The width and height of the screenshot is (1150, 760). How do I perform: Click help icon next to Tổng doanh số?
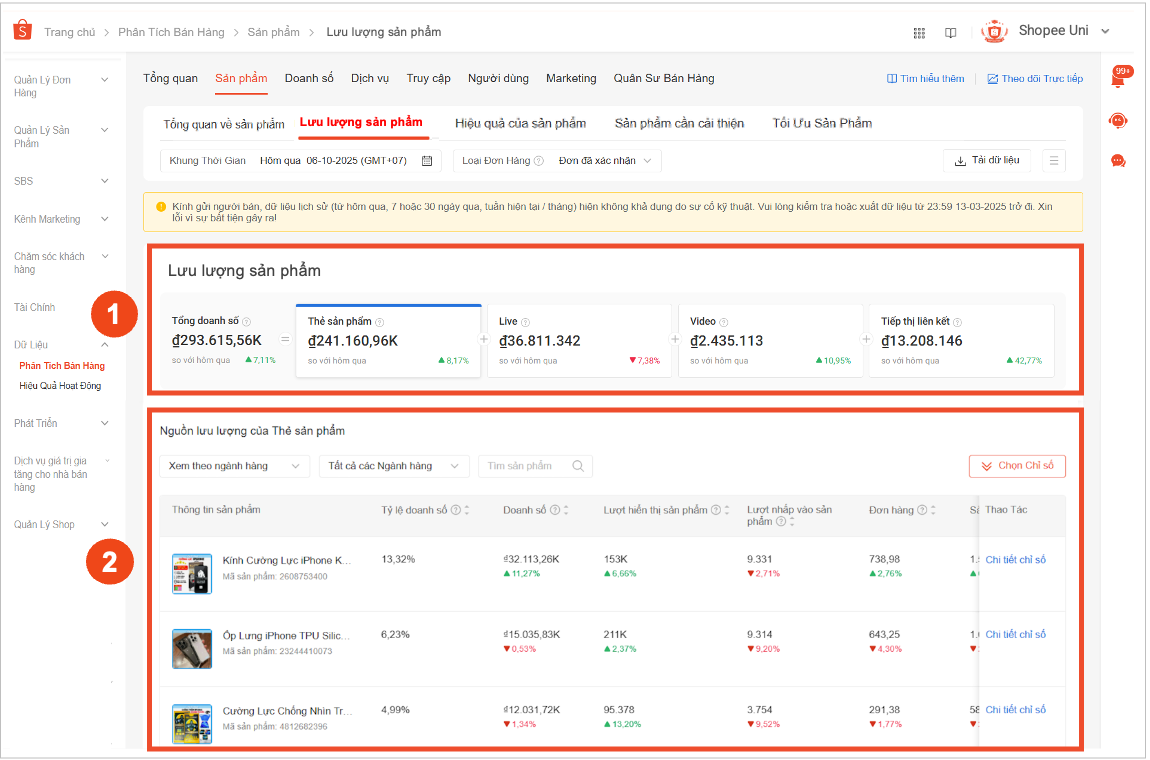point(247,322)
